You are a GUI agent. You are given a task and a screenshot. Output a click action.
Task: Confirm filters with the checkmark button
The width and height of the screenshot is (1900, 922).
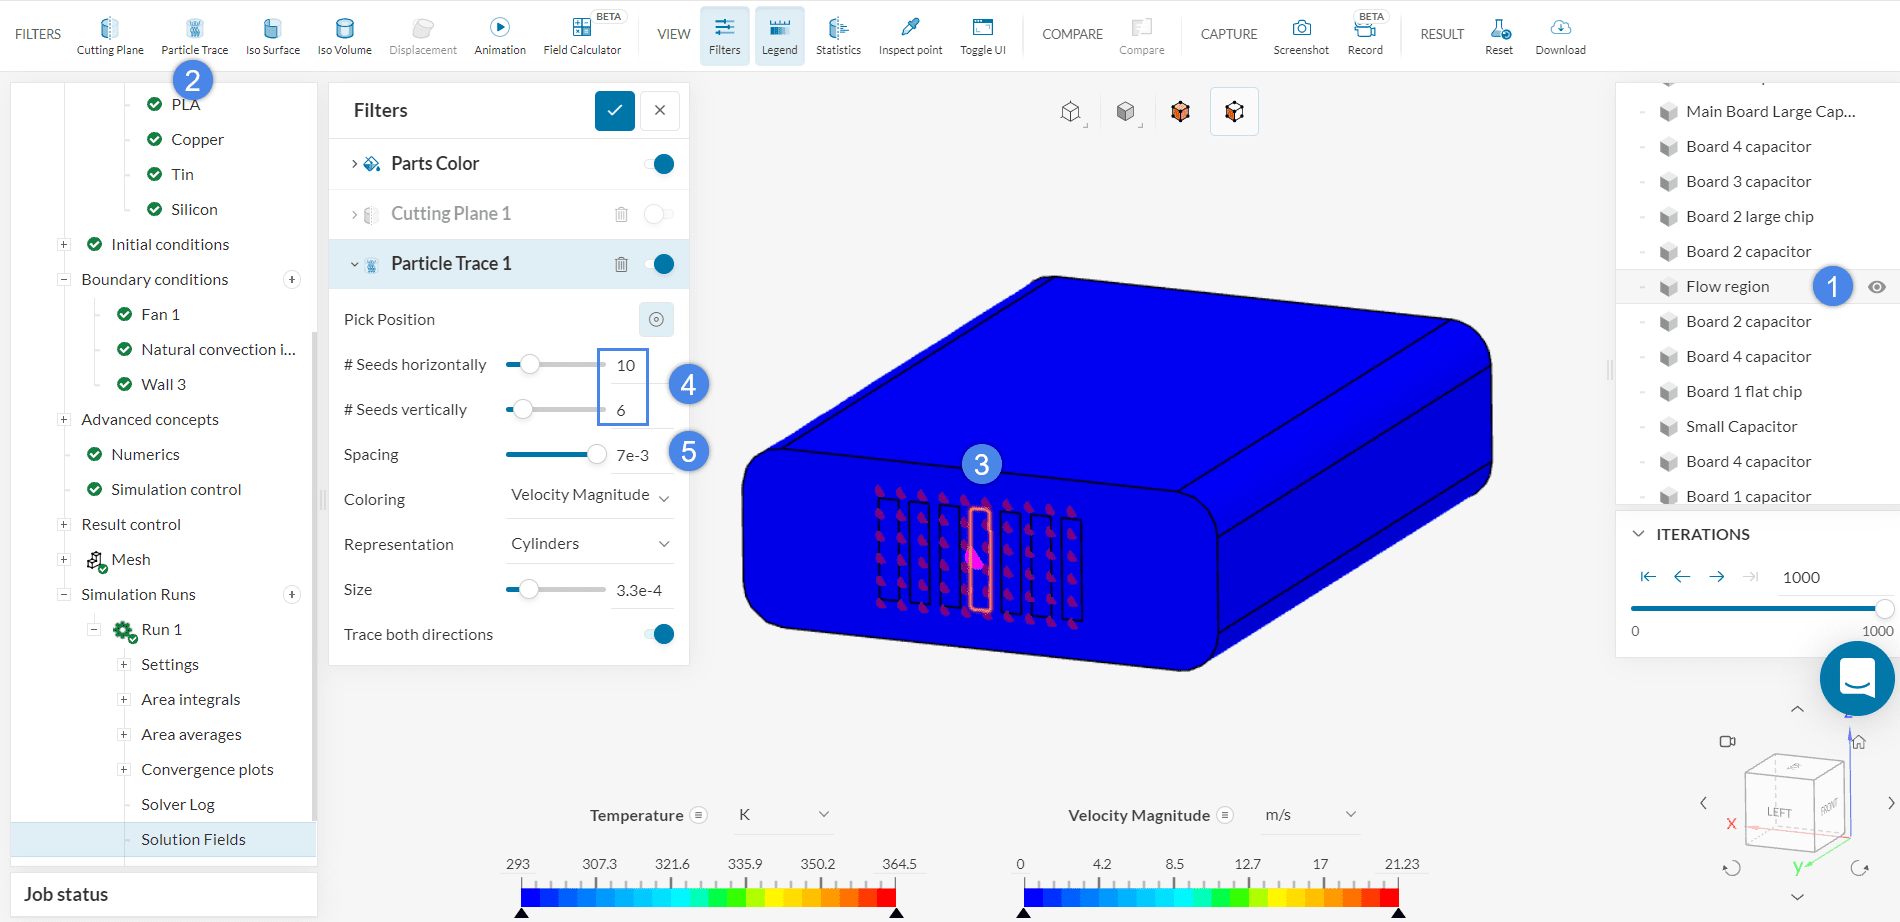click(x=615, y=110)
